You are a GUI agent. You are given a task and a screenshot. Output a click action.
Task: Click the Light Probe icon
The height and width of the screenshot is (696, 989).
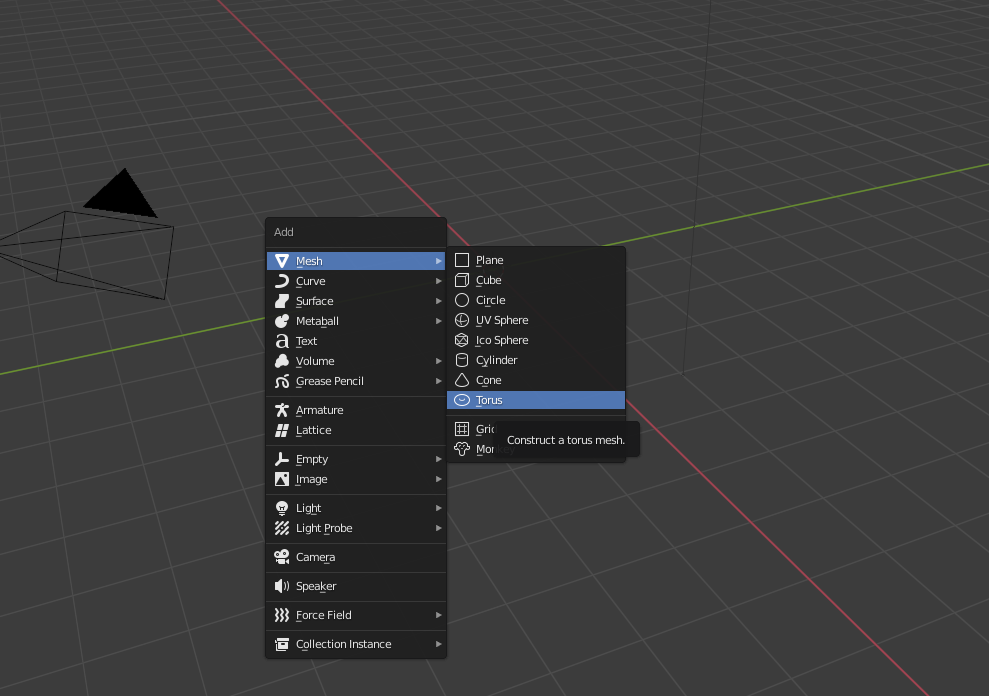pos(282,528)
